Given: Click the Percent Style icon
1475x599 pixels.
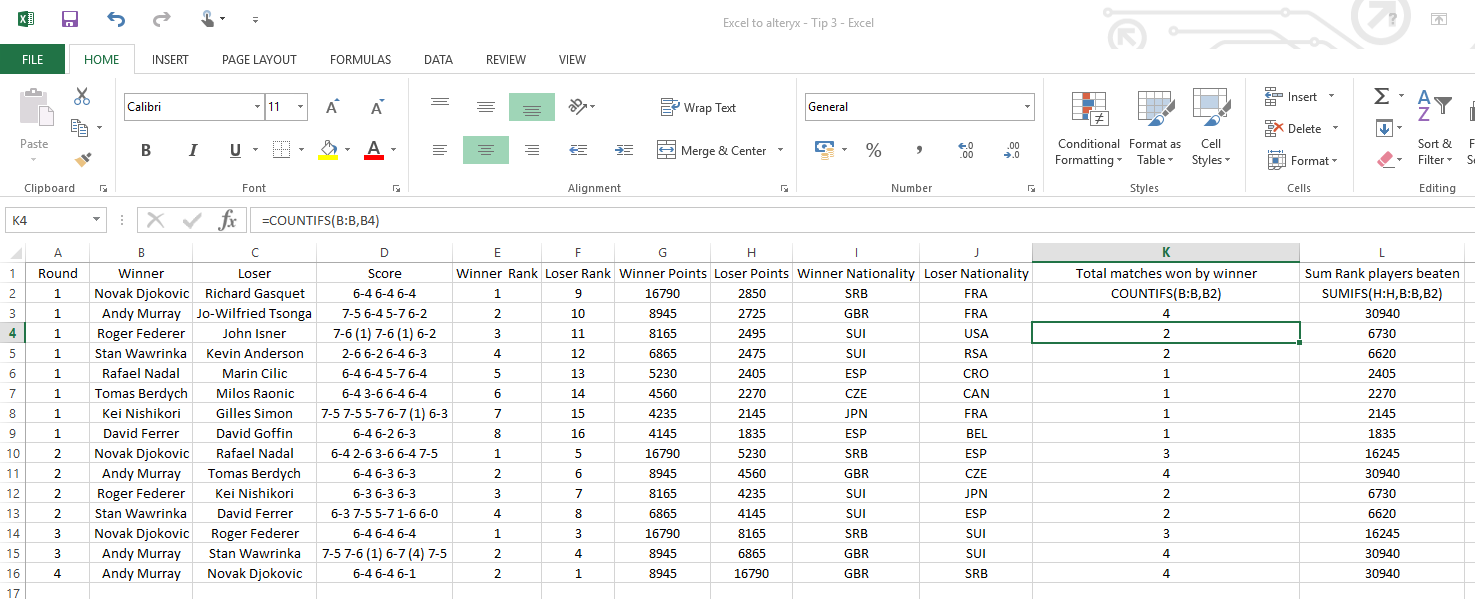Looking at the screenshot, I should pos(873,150).
